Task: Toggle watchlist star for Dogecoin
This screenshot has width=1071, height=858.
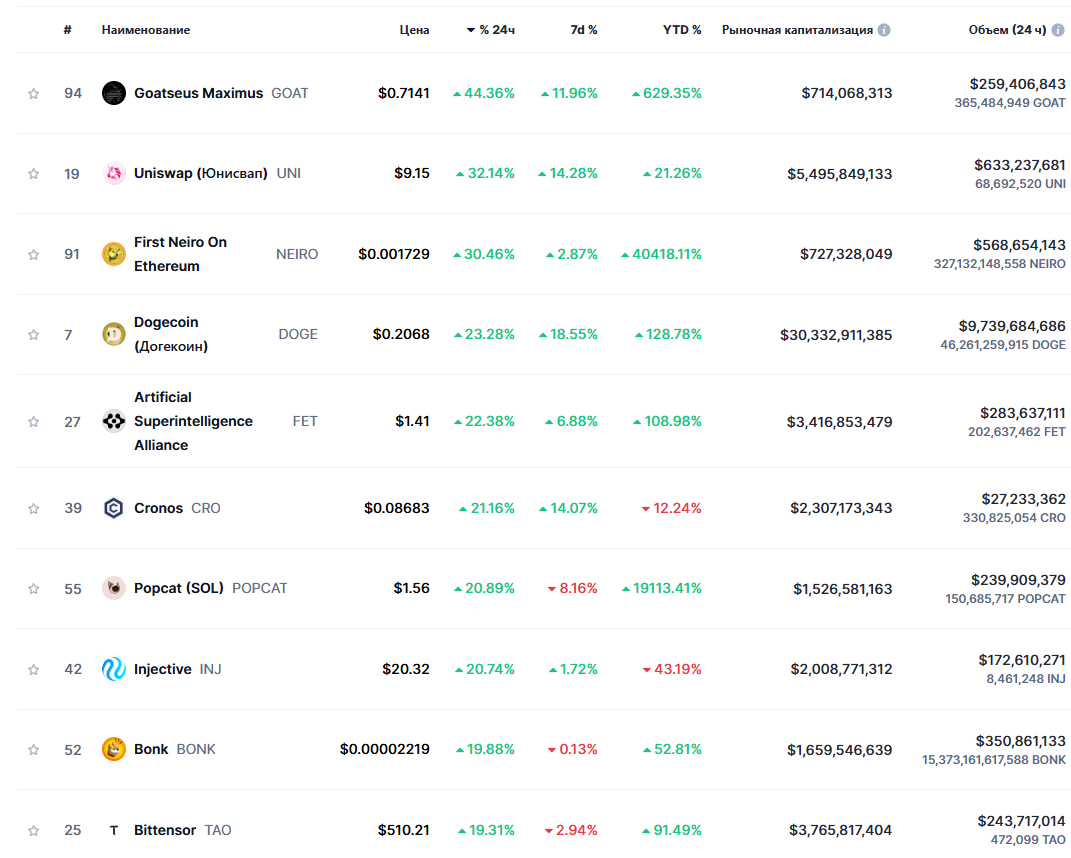Action: pyautogui.click(x=34, y=335)
